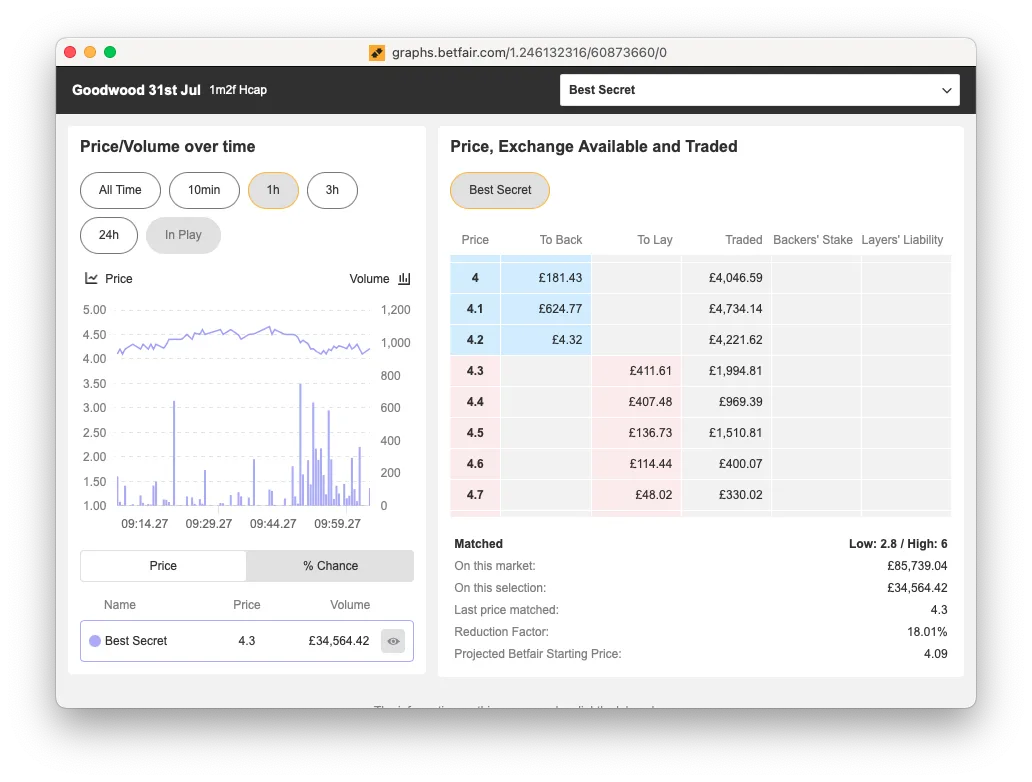Select the 24h time range
This screenshot has width=1032, height=782.
pyautogui.click(x=109, y=235)
